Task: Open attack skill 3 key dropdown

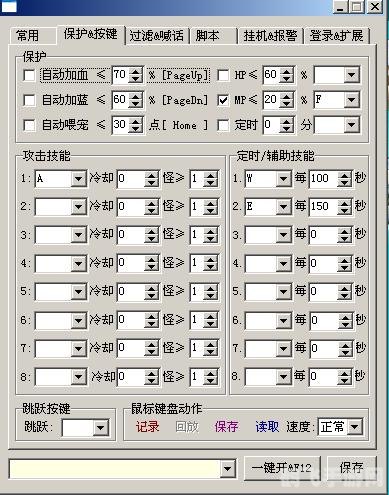Action: [x=79, y=235]
